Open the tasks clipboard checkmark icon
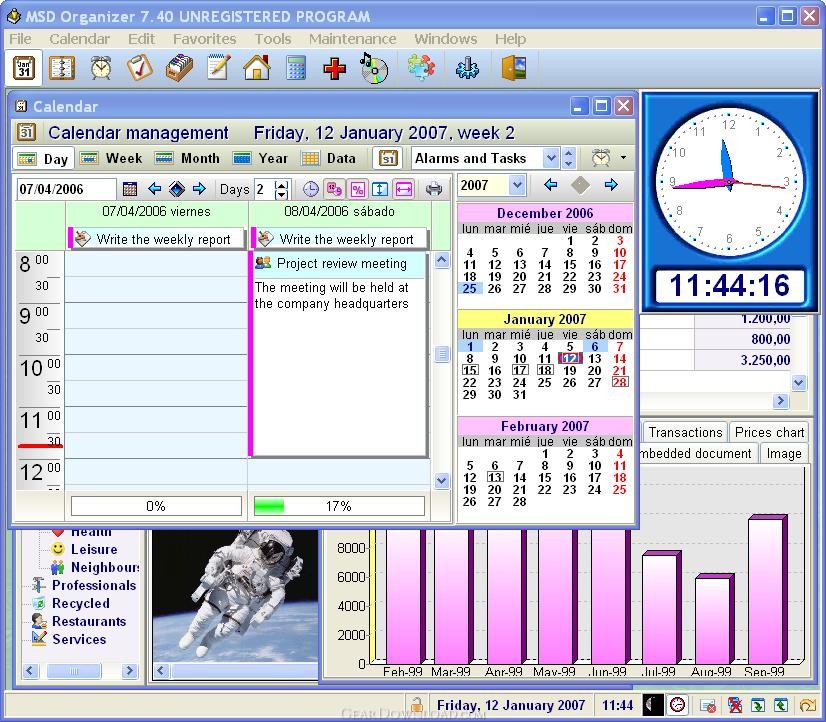The image size is (826, 722). point(140,68)
